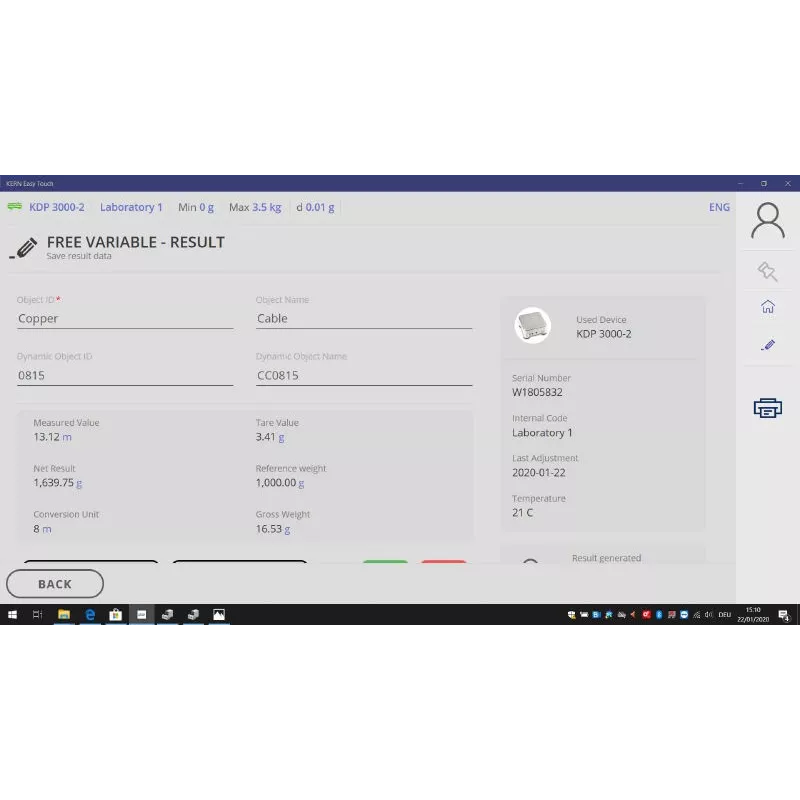Select the Dynamic Object ID field 0815
The width and height of the screenshot is (800, 800).
click(125, 376)
